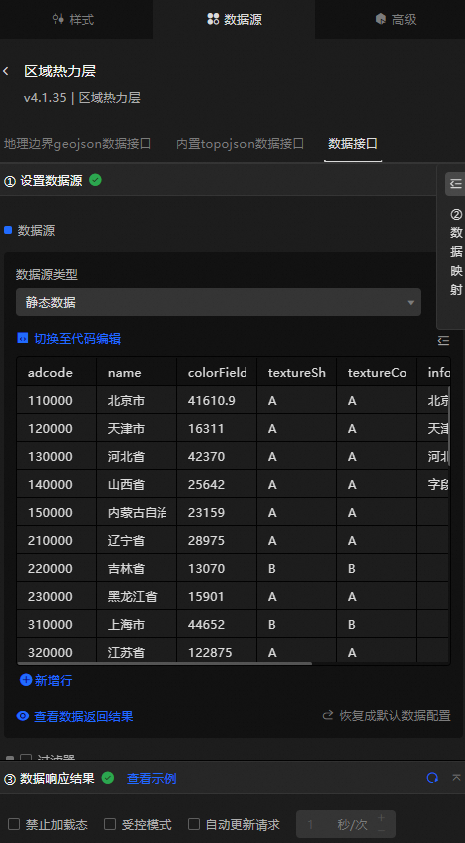Select the cell 黑龙江省
Viewport: 465px width, 843px height.
pyautogui.click(x=137, y=596)
